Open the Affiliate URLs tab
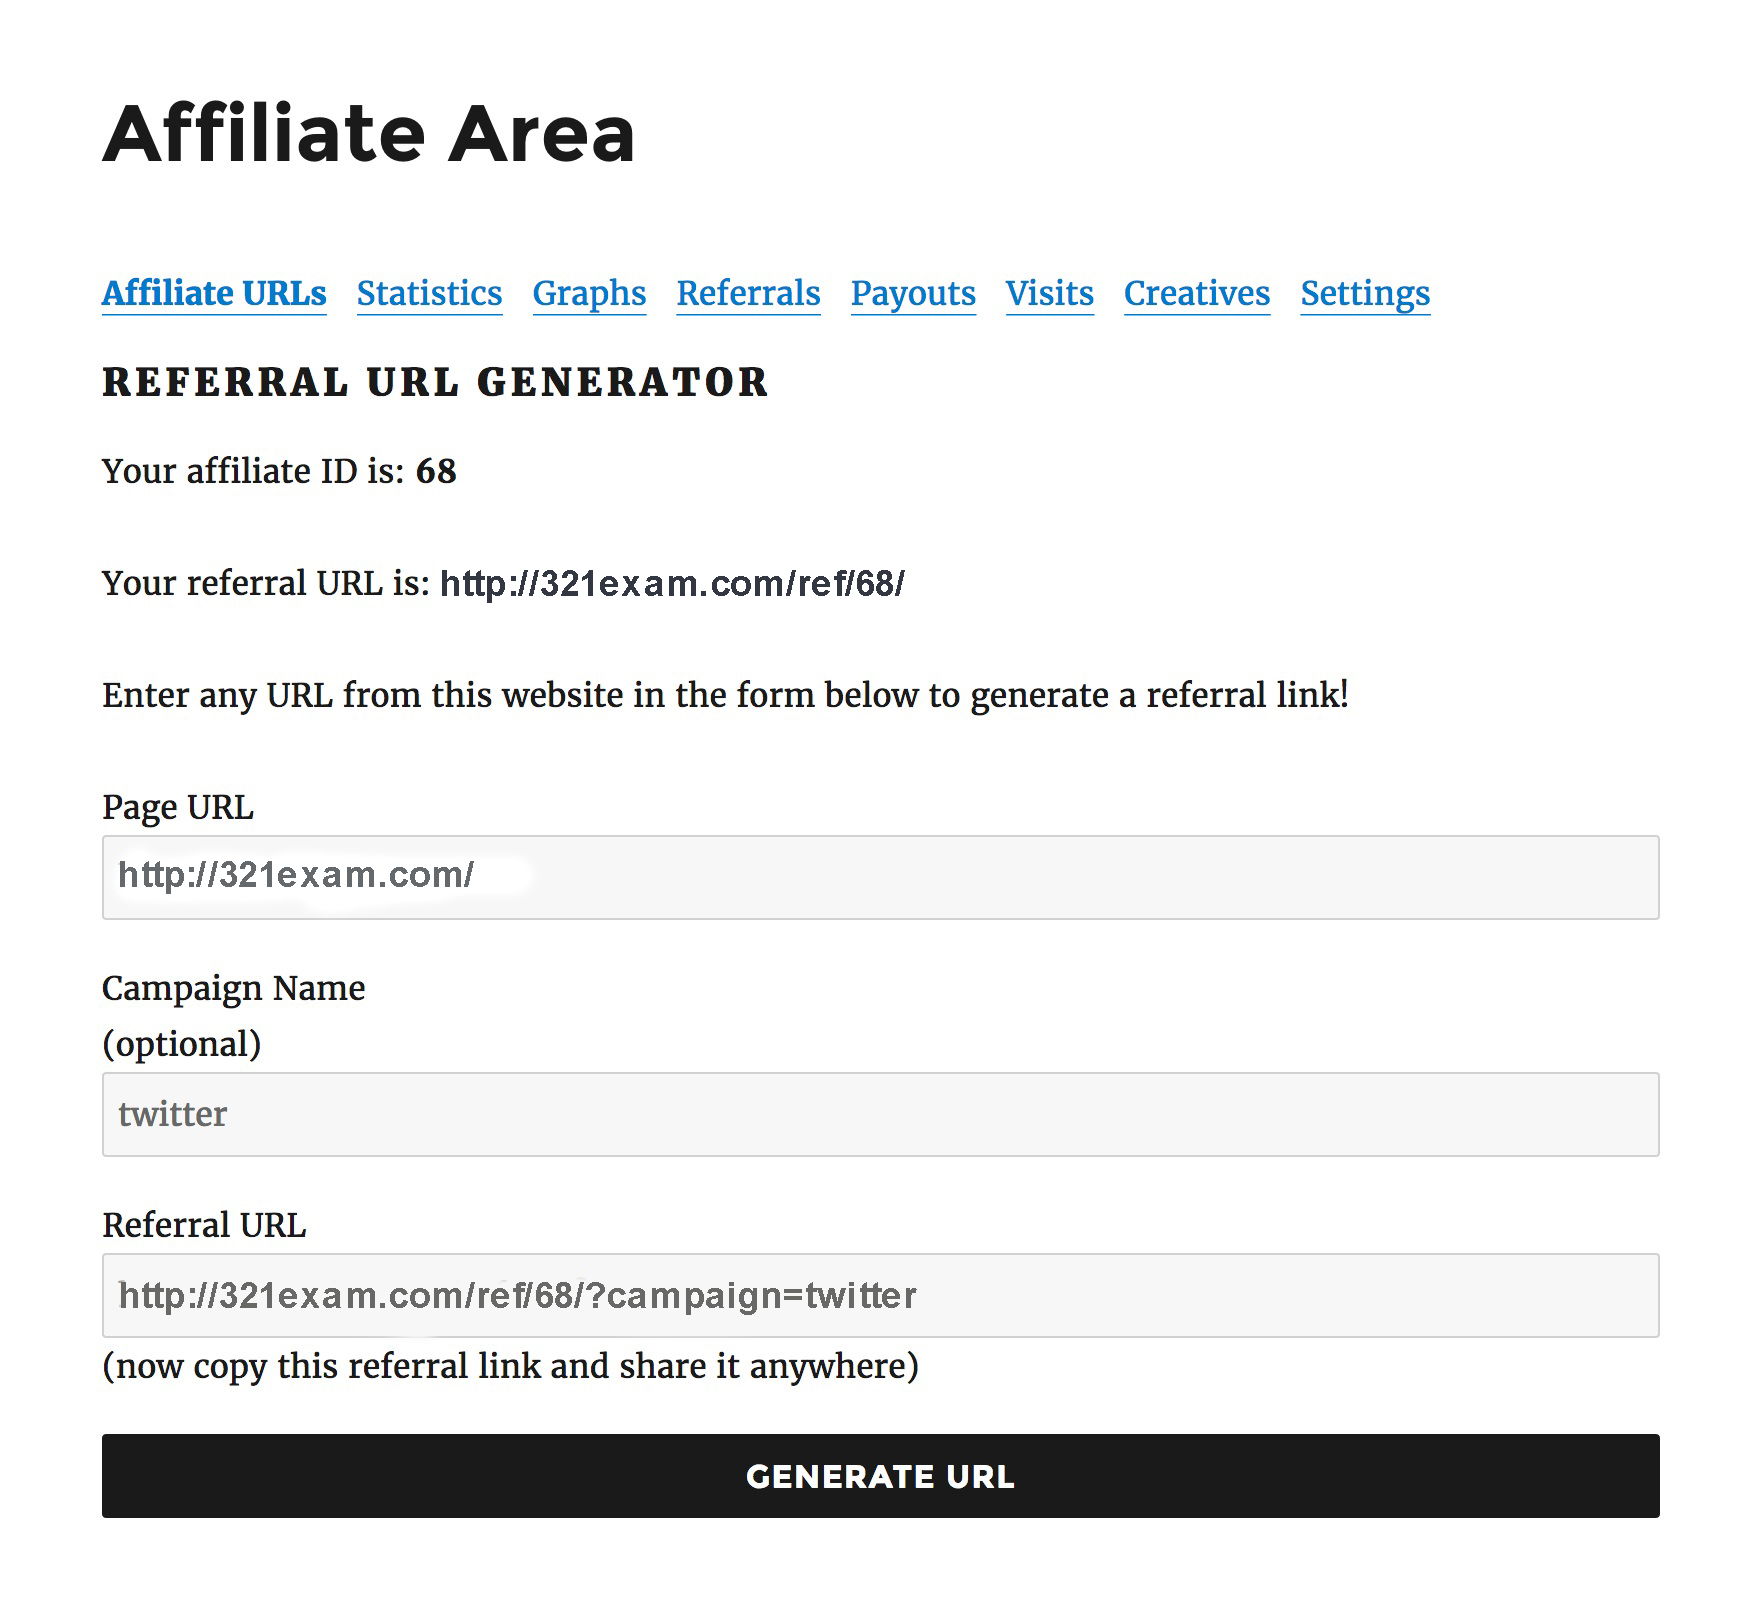Image resolution: width=1760 pixels, height=1618 pixels. [214, 293]
